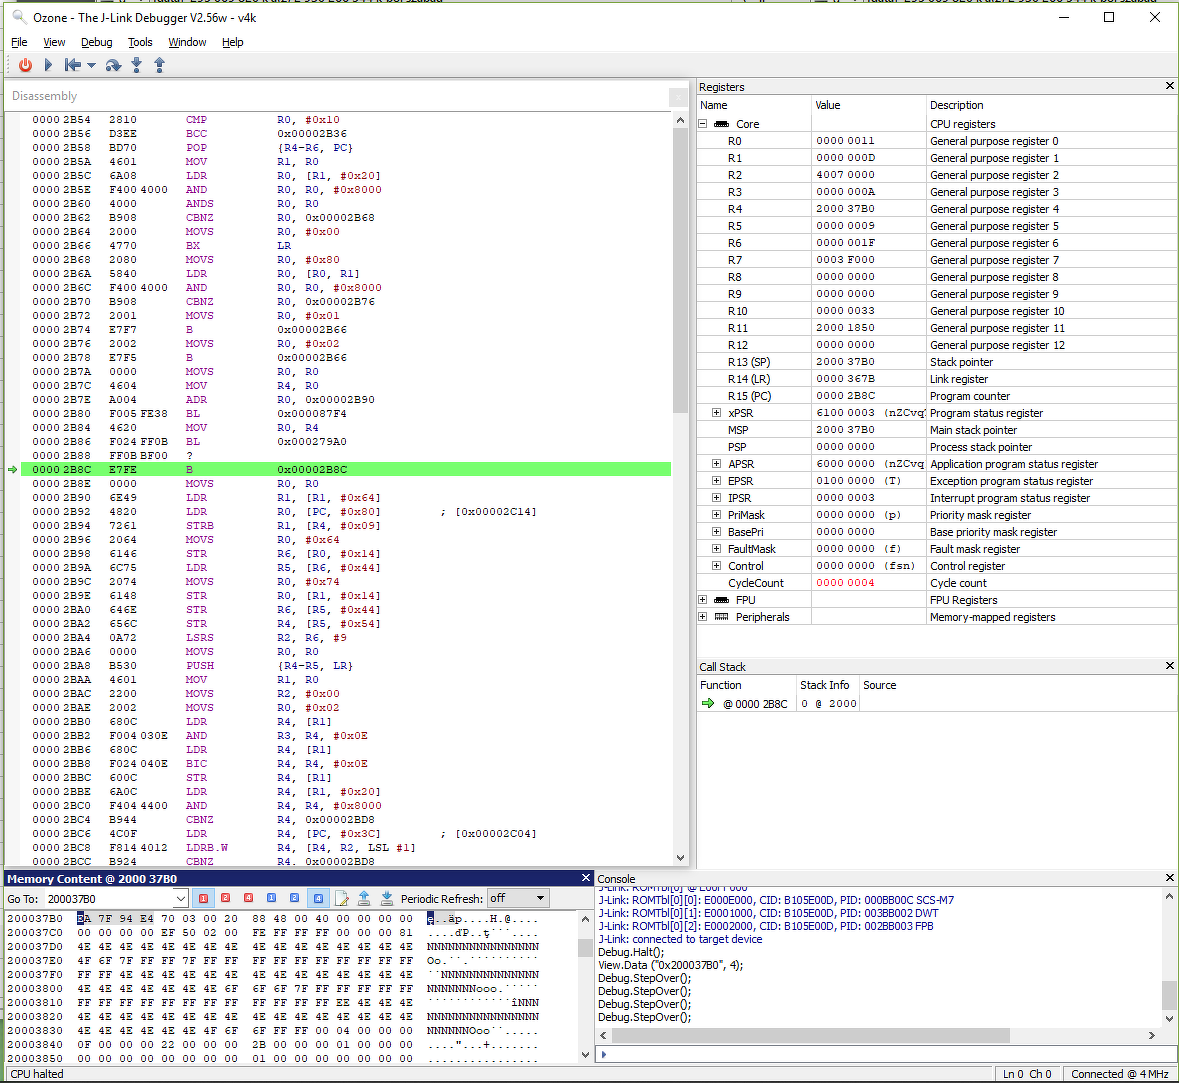Expand the FPU registers group

(x=703, y=600)
